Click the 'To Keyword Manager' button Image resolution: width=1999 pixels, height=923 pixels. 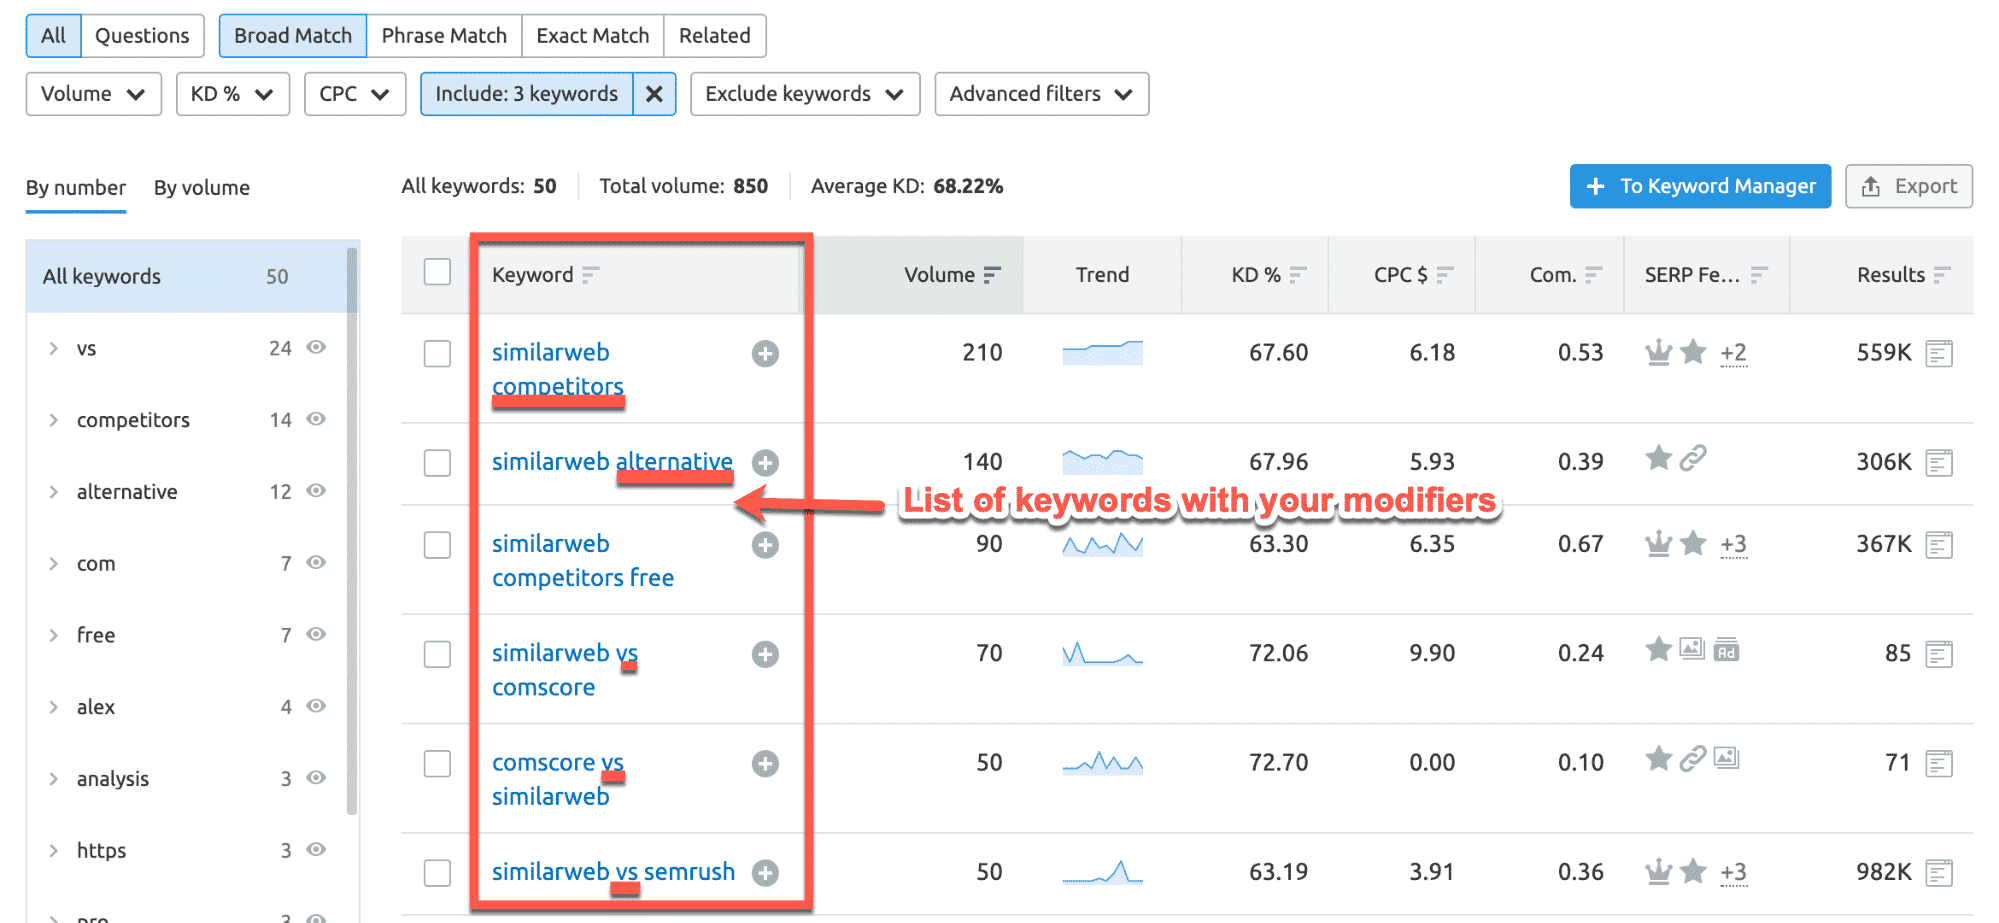[x=1699, y=187]
